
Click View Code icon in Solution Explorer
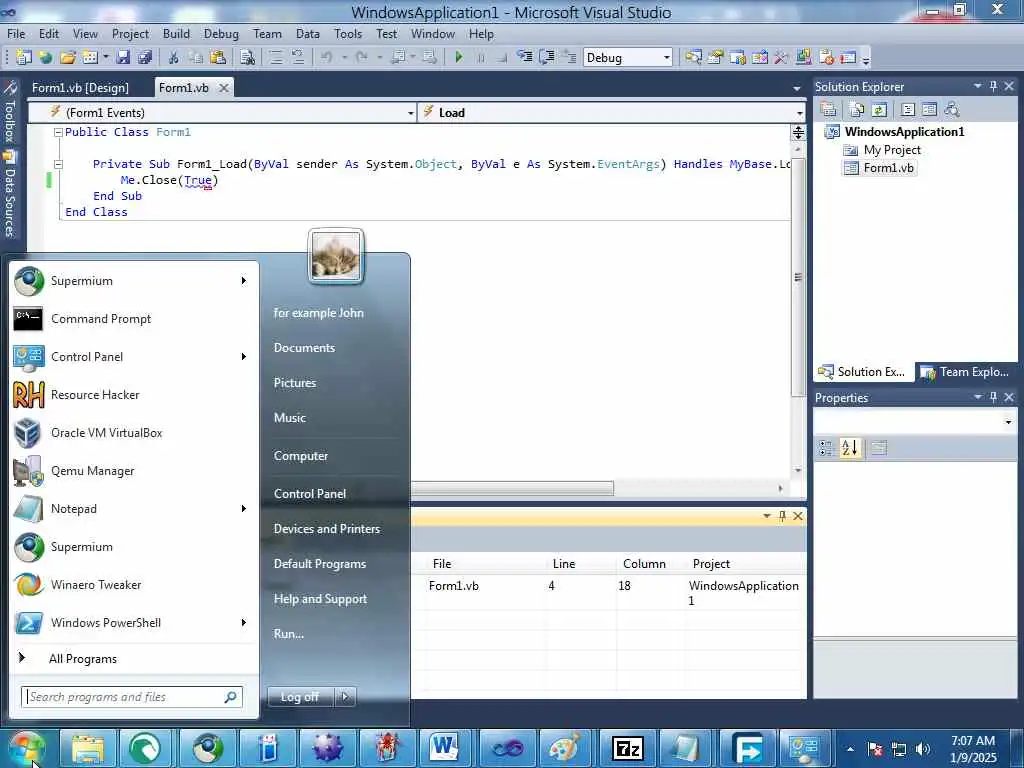(908, 109)
